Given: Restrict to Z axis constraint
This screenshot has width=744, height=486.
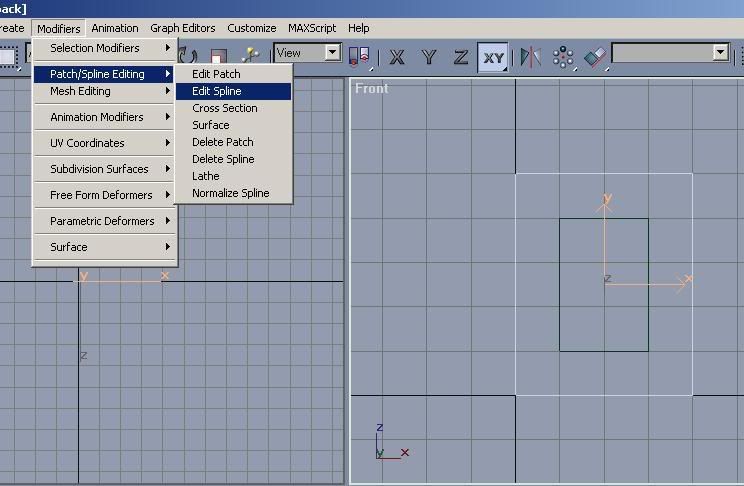Looking at the screenshot, I should pyautogui.click(x=461, y=56).
